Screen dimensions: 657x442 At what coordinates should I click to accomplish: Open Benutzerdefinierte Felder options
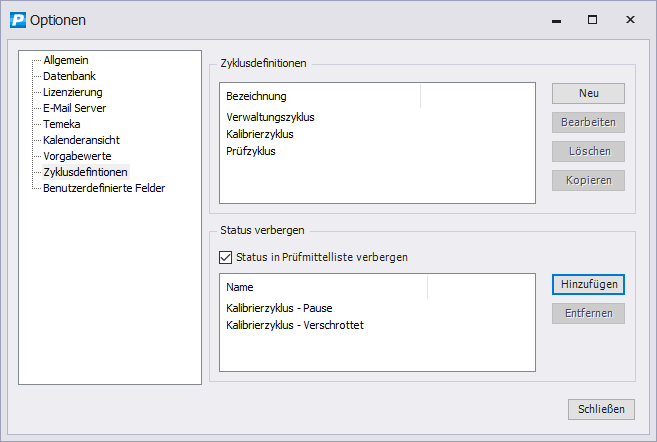(x=104, y=188)
